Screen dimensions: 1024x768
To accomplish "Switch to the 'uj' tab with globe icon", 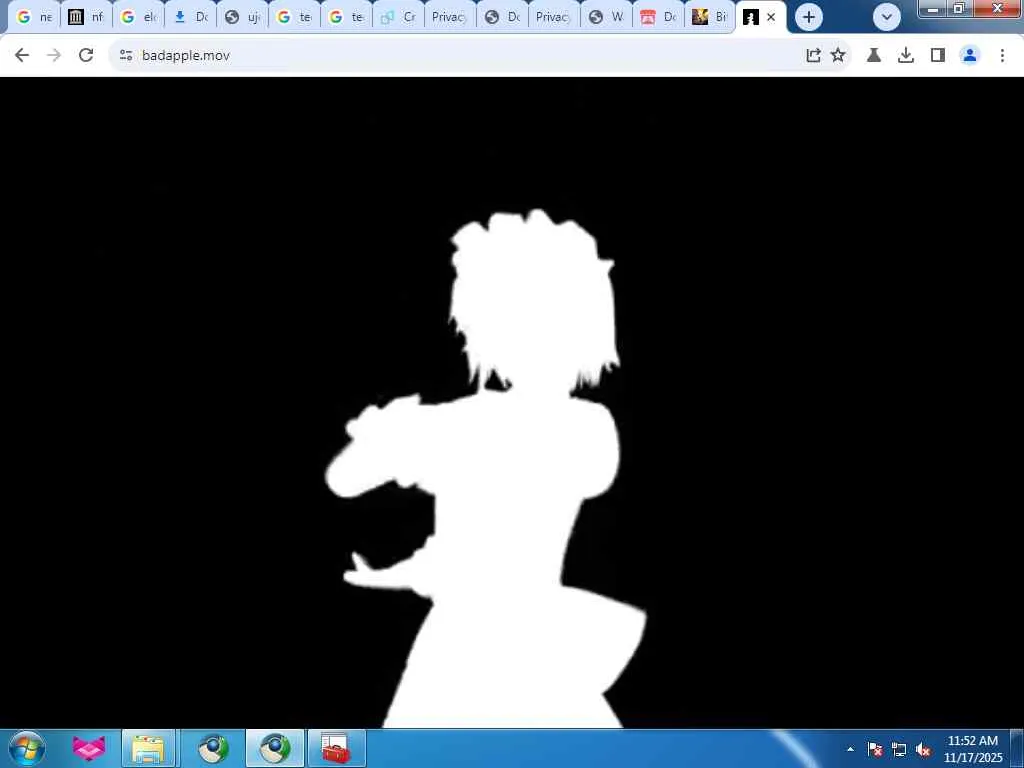I will [242, 18].
